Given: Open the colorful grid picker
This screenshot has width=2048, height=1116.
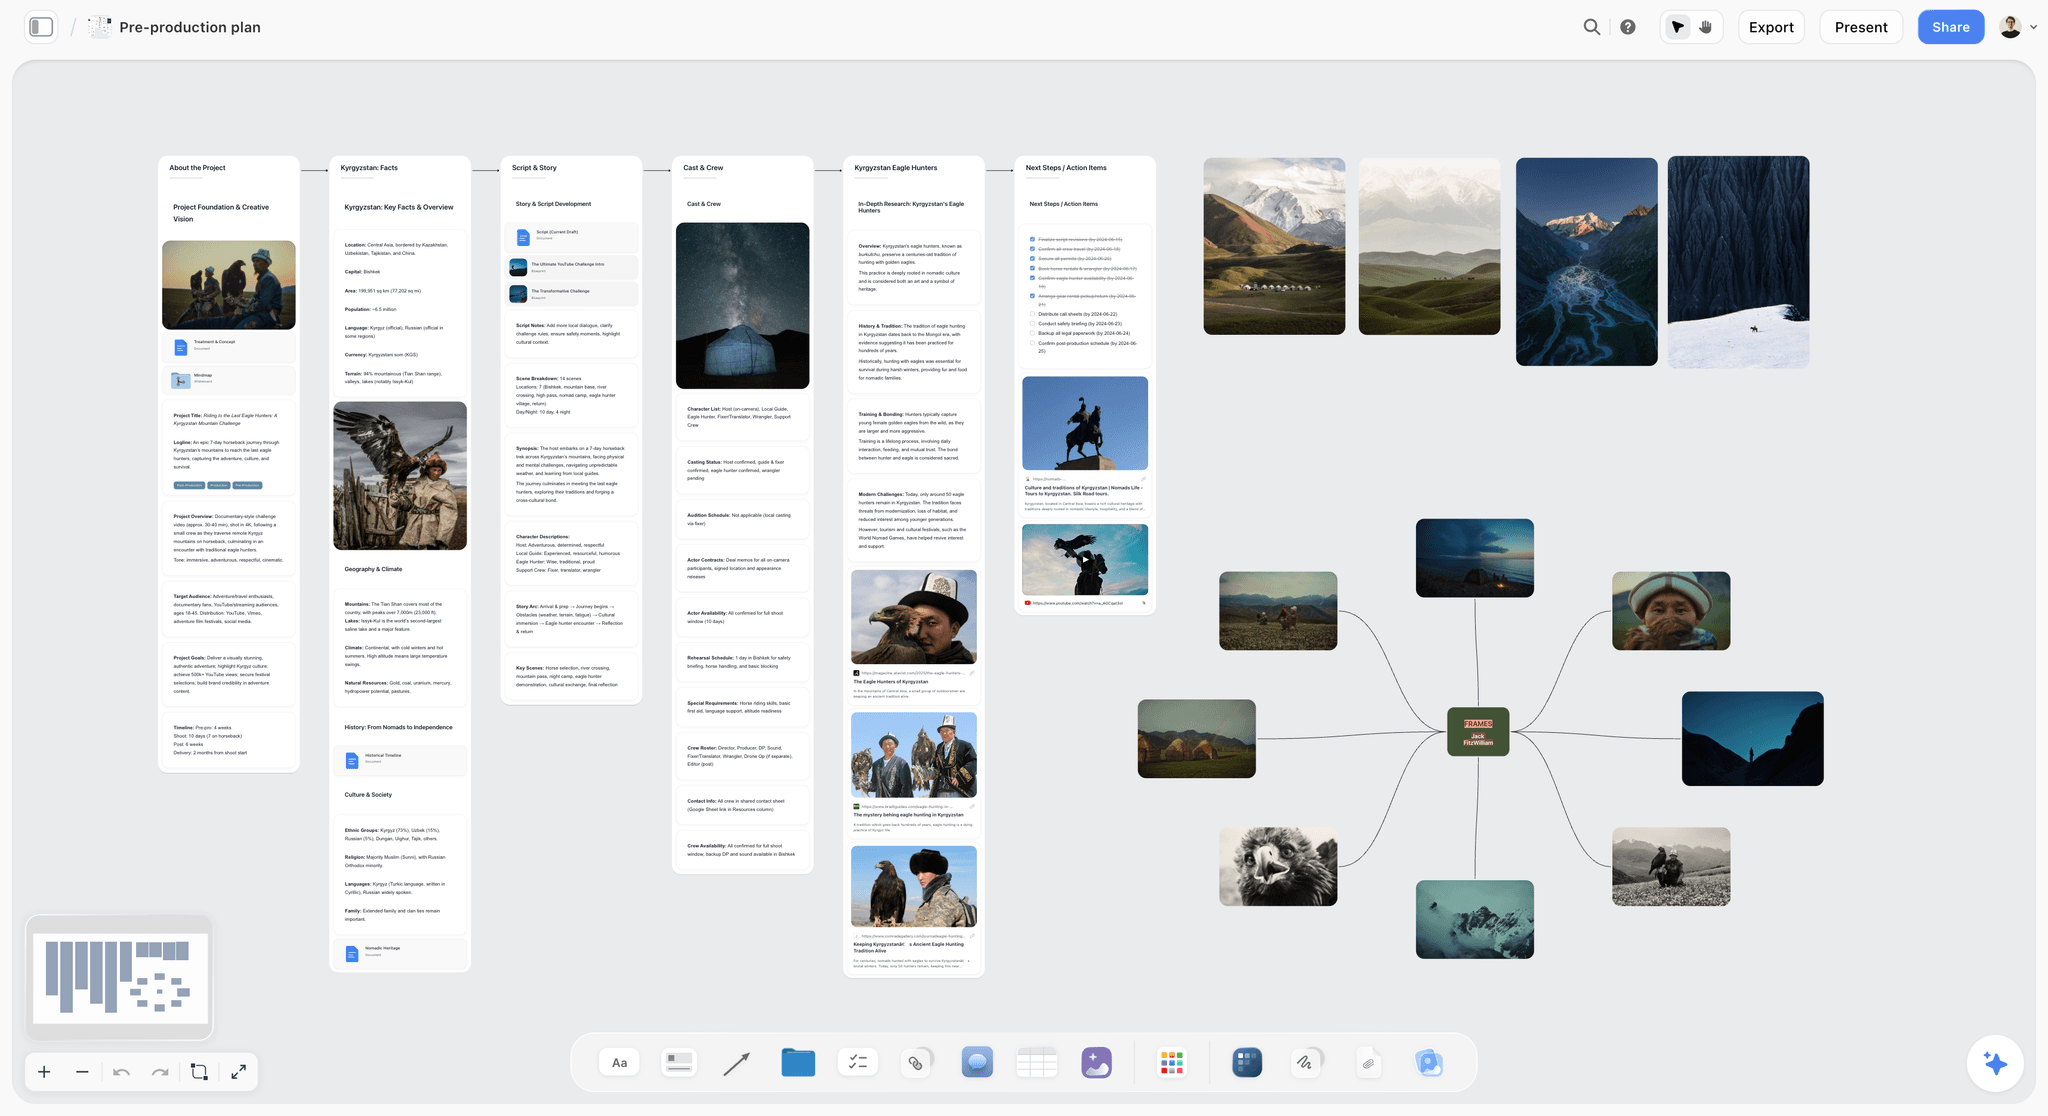Looking at the screenshot, I should pyautogui.click(x=1172, y=1062).
